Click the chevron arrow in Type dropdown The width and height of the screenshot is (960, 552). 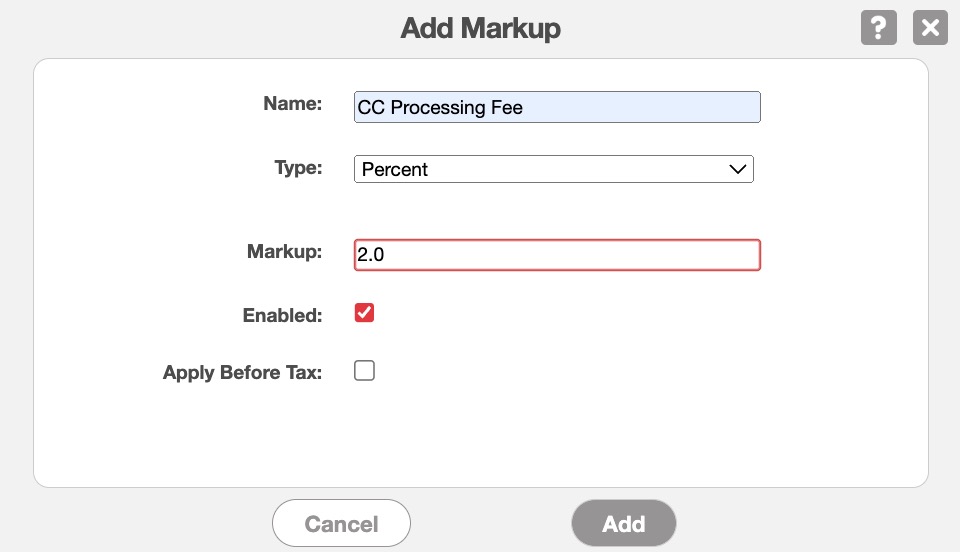point(738,169)
